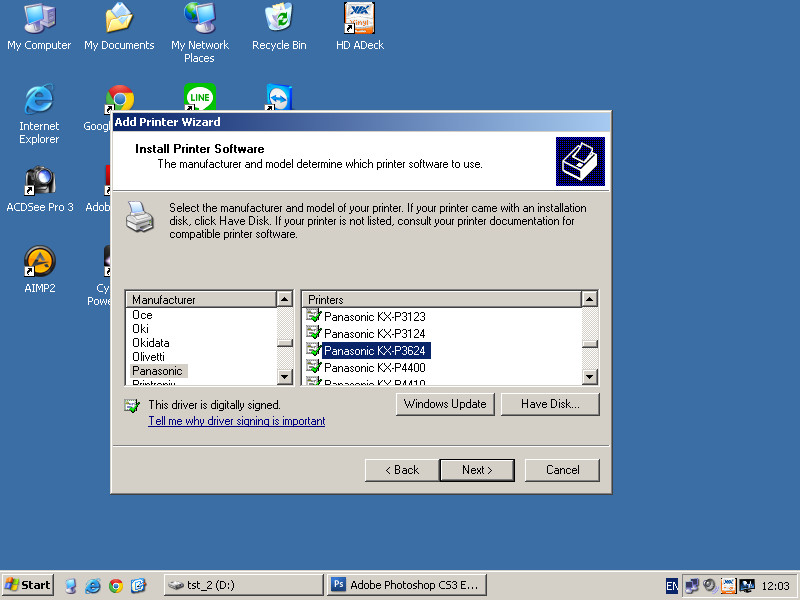Cancel the Add Printer Wizard

pos(562,470)
